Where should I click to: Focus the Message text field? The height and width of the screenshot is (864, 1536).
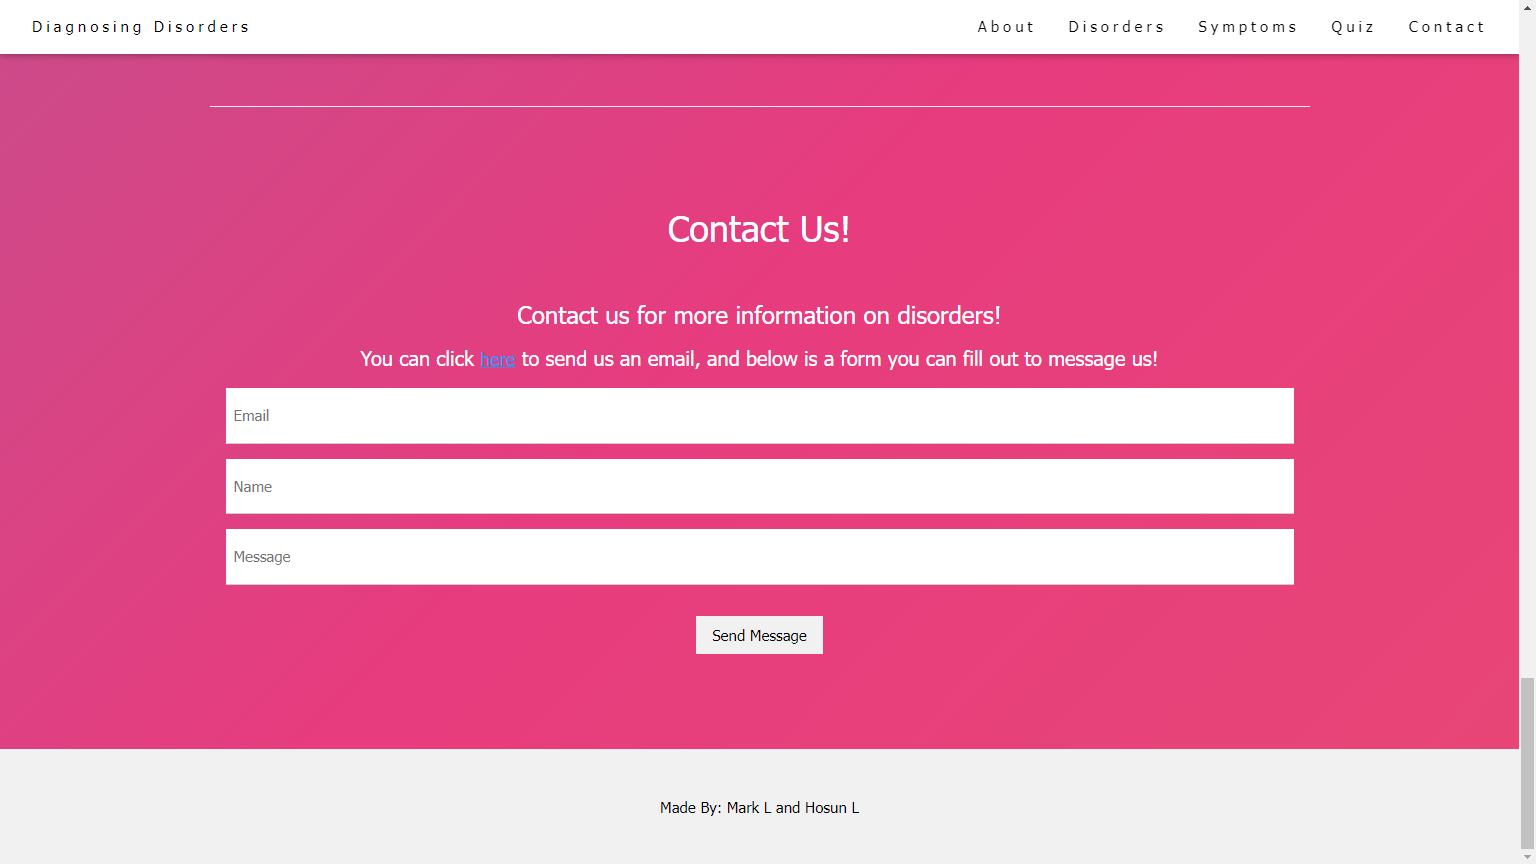tap(759, 556)
